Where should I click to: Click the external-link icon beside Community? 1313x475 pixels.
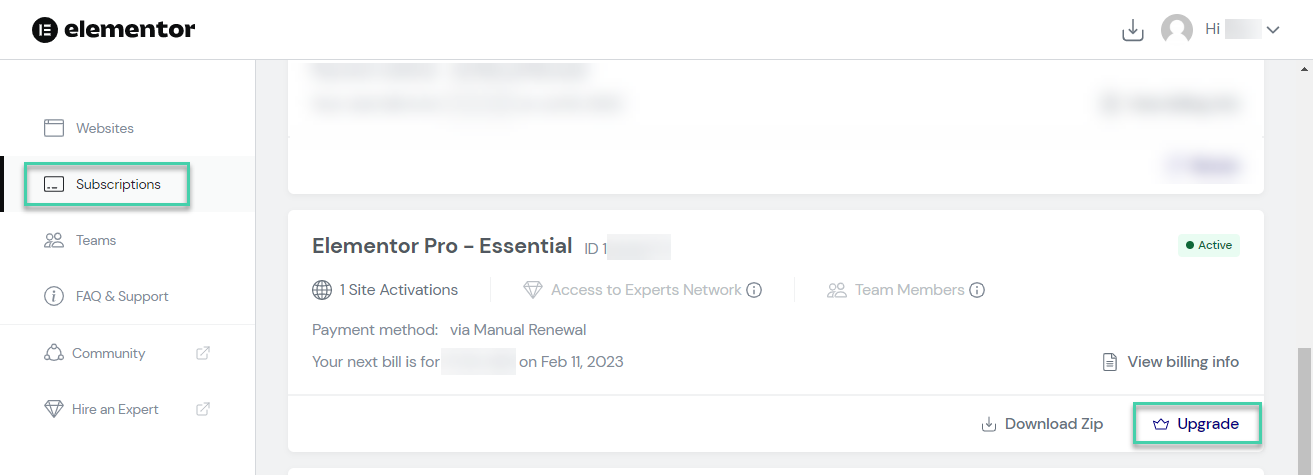pos(203,353)
